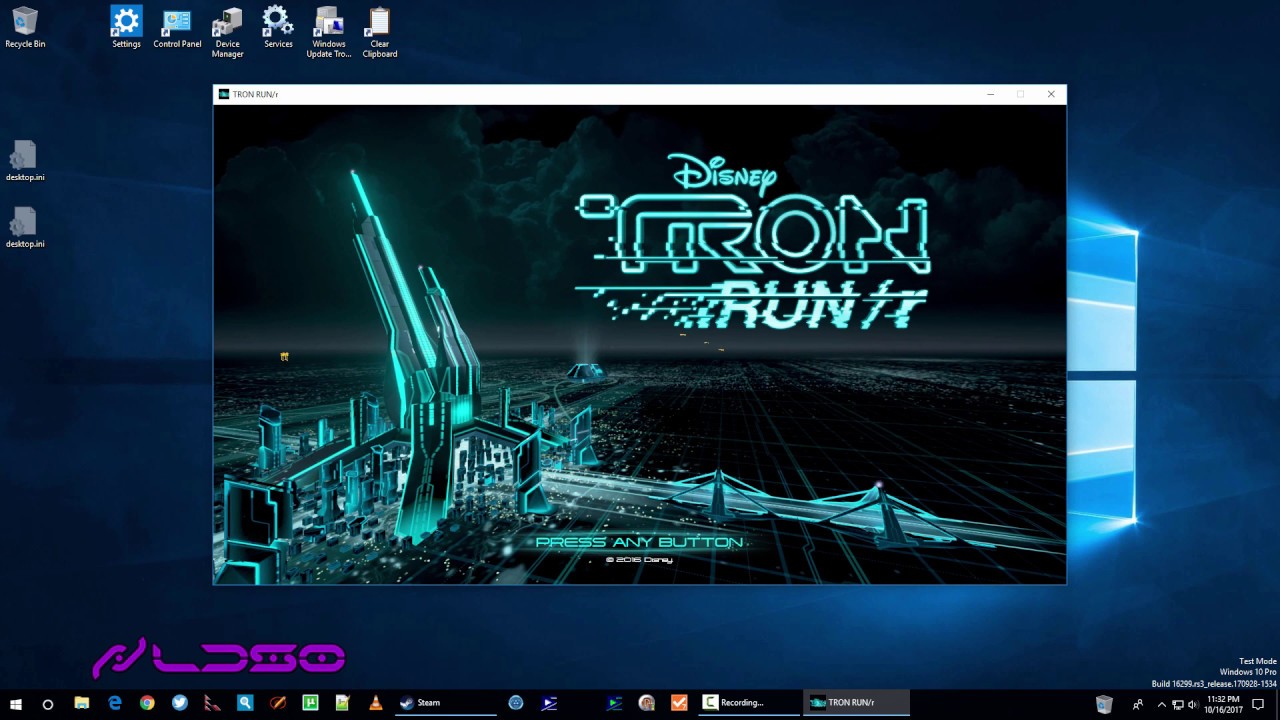Open the Notepad++ taskbar icon

pyautogui.click(x=343, y=703)
